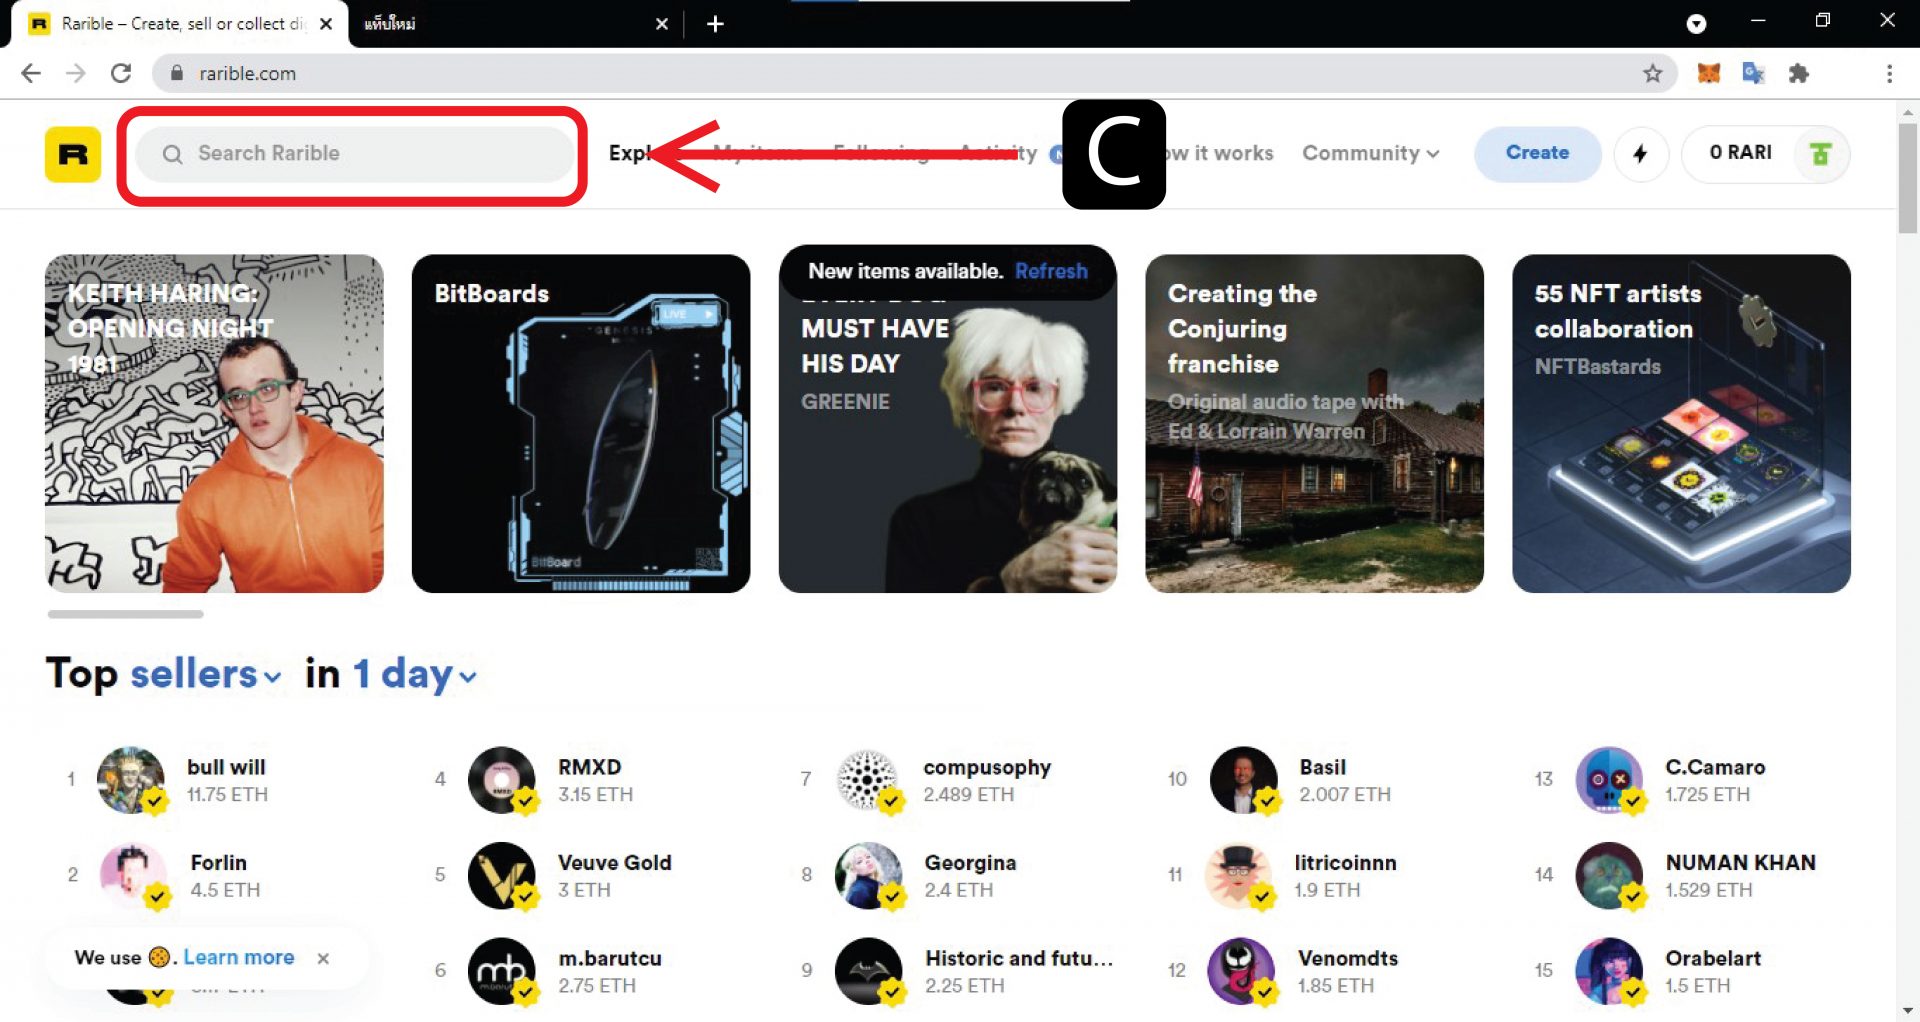Change the 1 day period dropdown

[x=414, y=674]
